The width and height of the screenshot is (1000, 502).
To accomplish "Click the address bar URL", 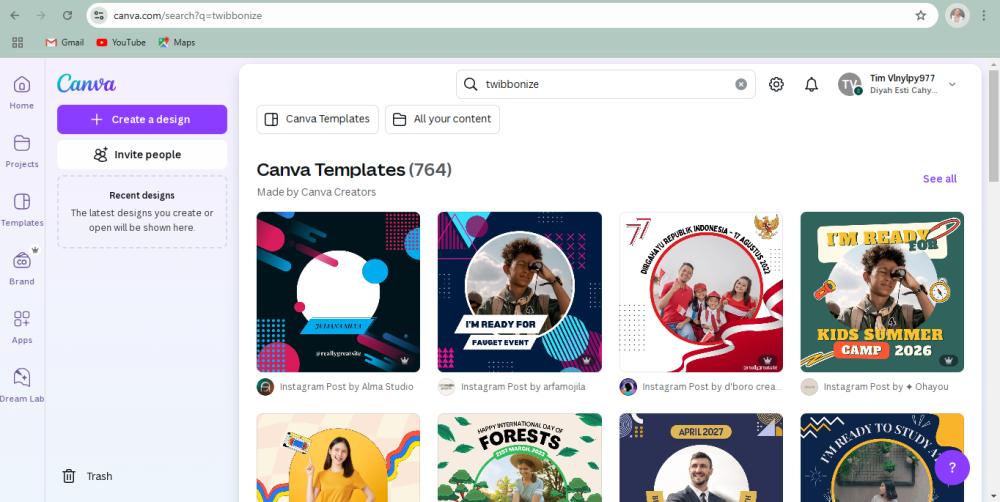I will click(x=188, y=15).
